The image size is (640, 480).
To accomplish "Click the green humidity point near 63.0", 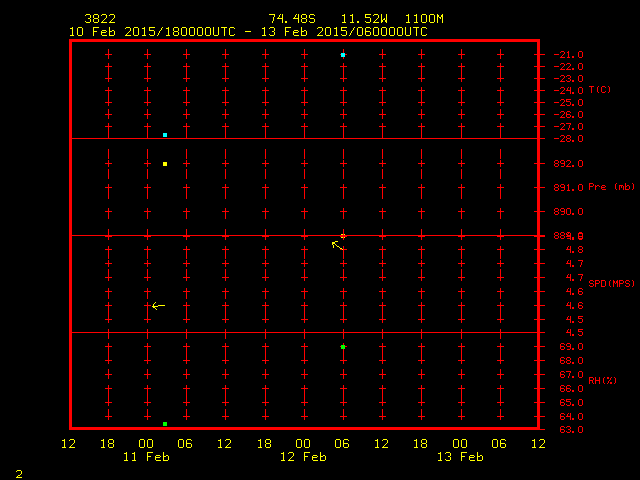I will [165, 424].
